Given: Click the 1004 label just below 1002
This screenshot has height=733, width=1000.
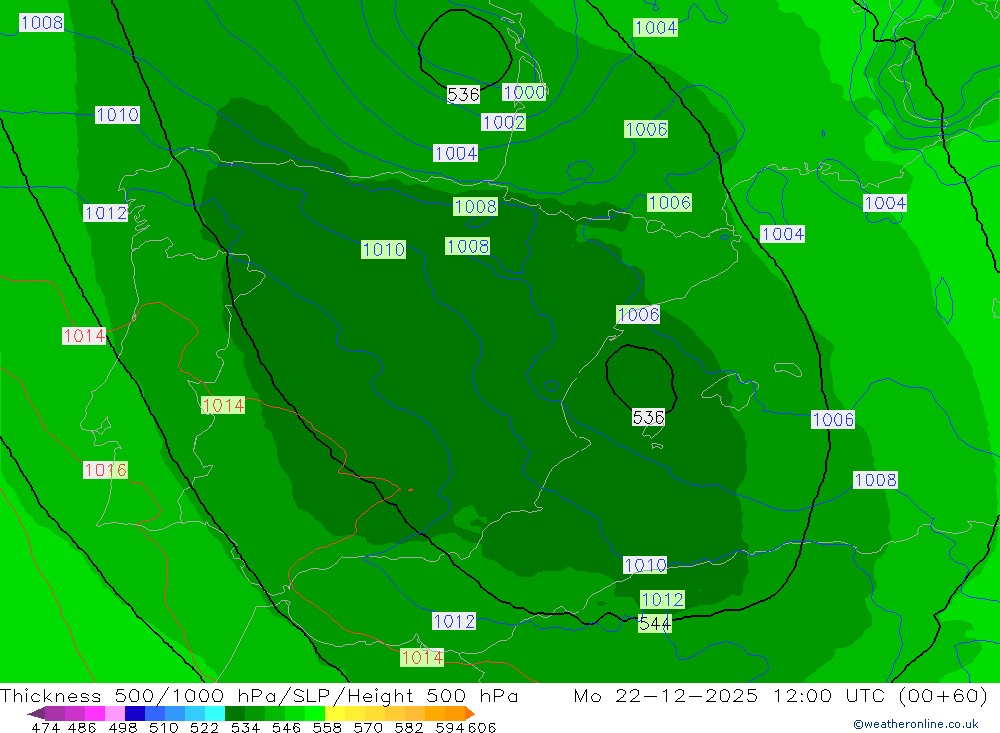Looking at the screenshot, I should (x=455, y=153).
